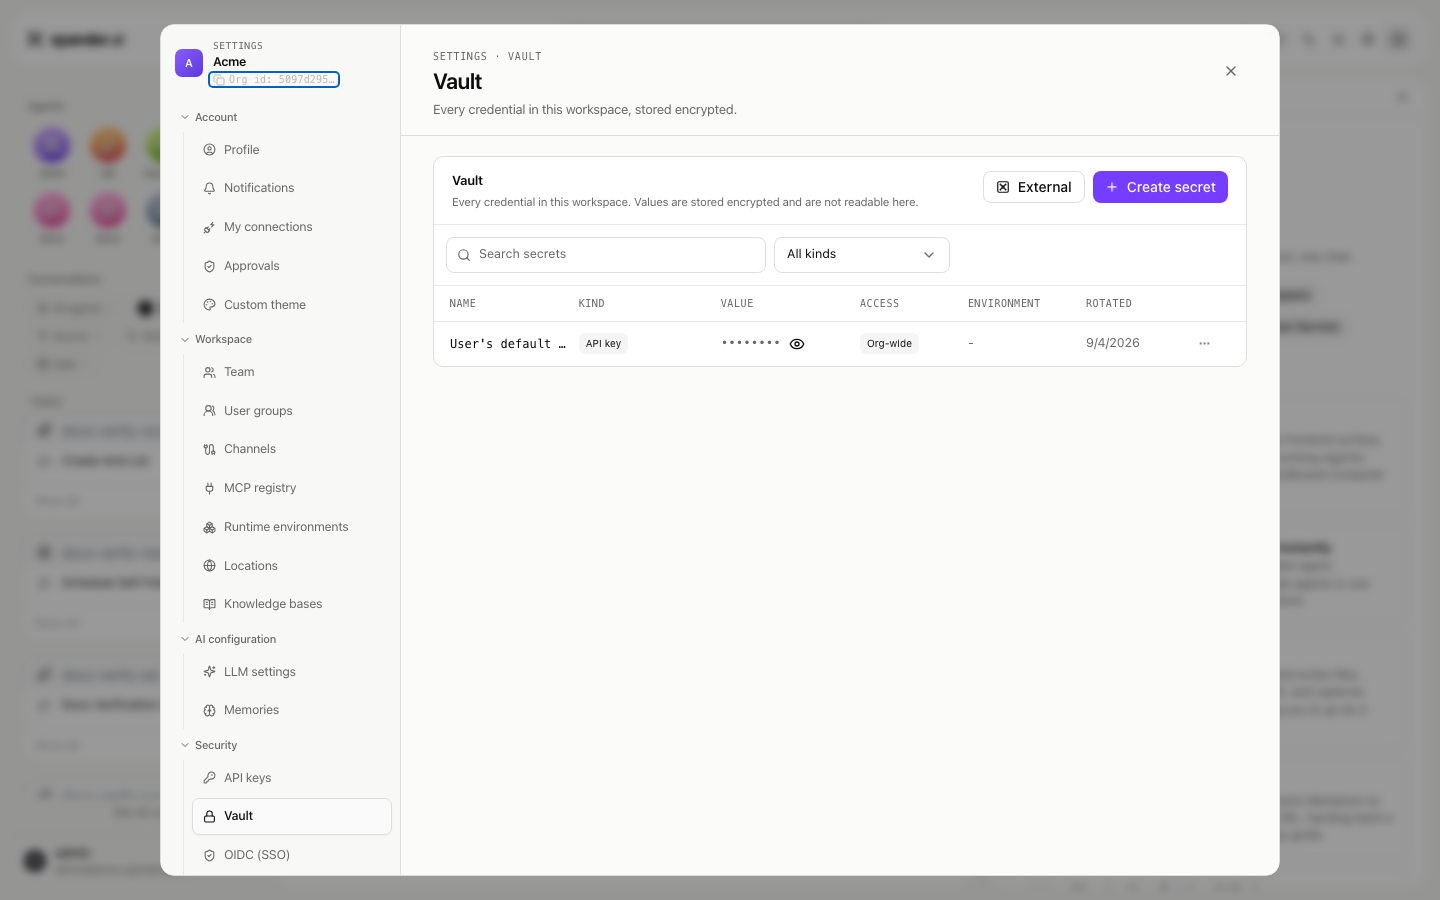Click the Runtime environments cubes icon
The width and height of the screenshot is (1440, 900).
coord(209,527)
